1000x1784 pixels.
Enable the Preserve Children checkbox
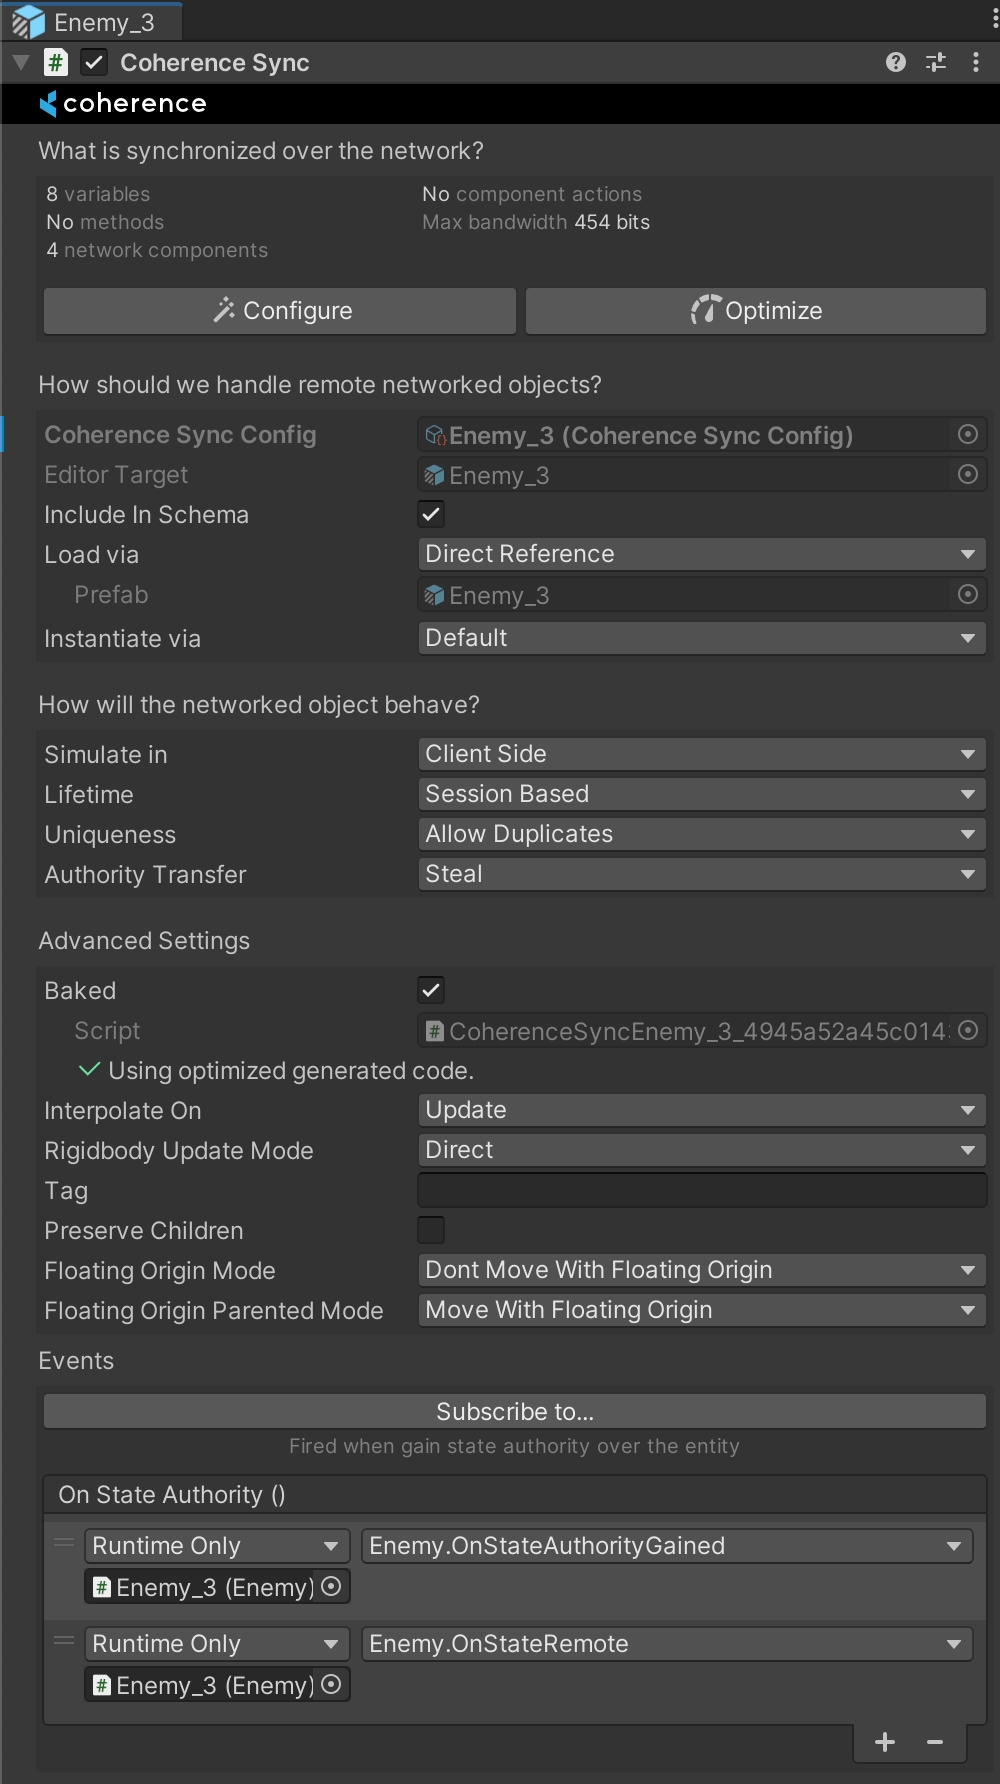point(431,1230)
